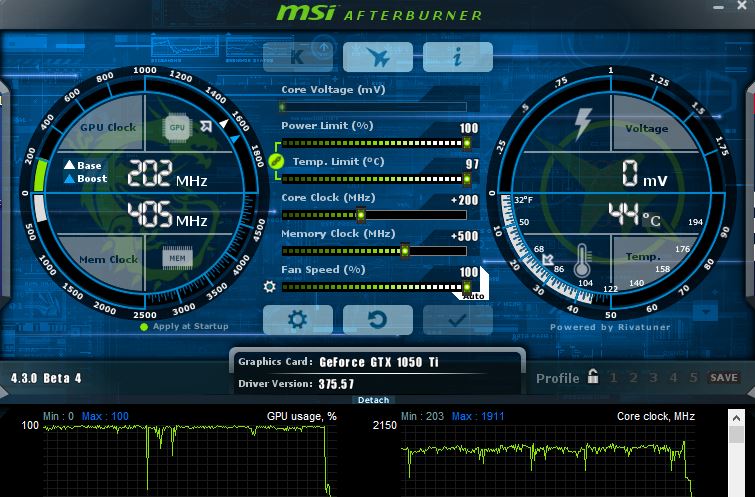Toggle Auto fan speed mode

pos(474,296)
